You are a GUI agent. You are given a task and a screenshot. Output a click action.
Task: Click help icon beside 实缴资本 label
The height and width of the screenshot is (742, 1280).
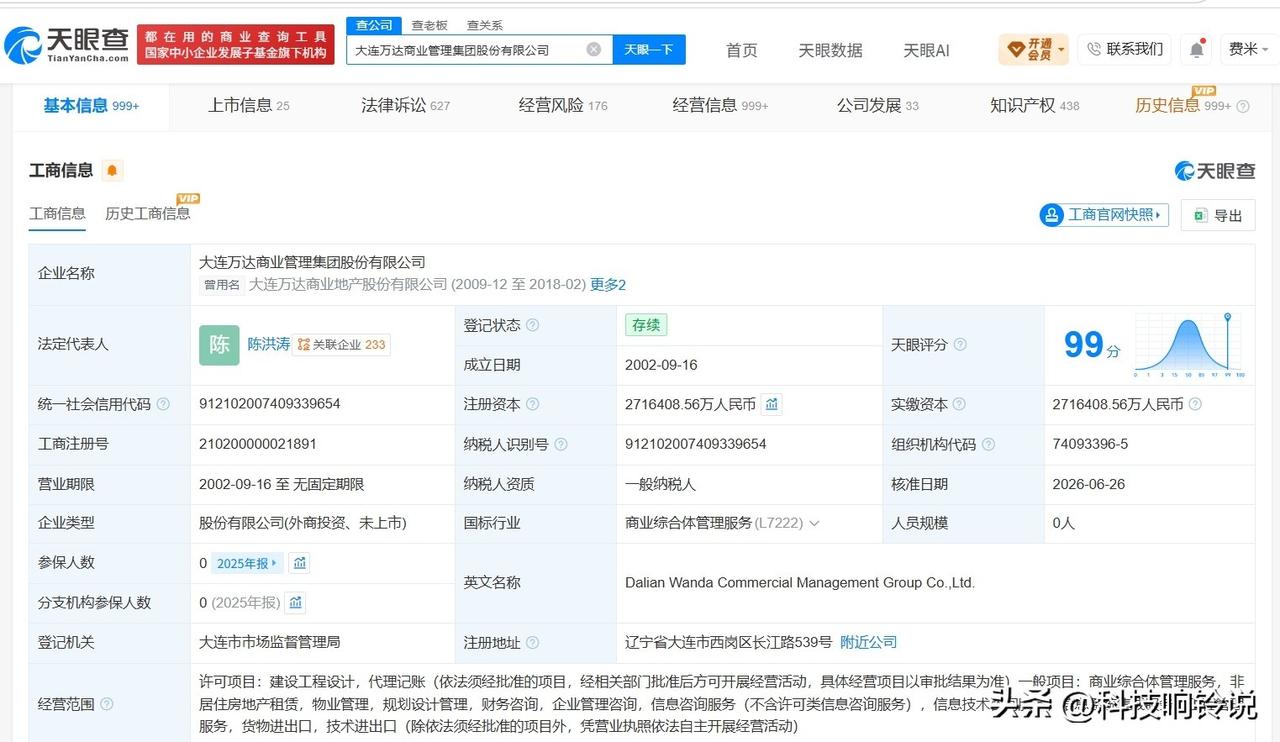[960, 404]
